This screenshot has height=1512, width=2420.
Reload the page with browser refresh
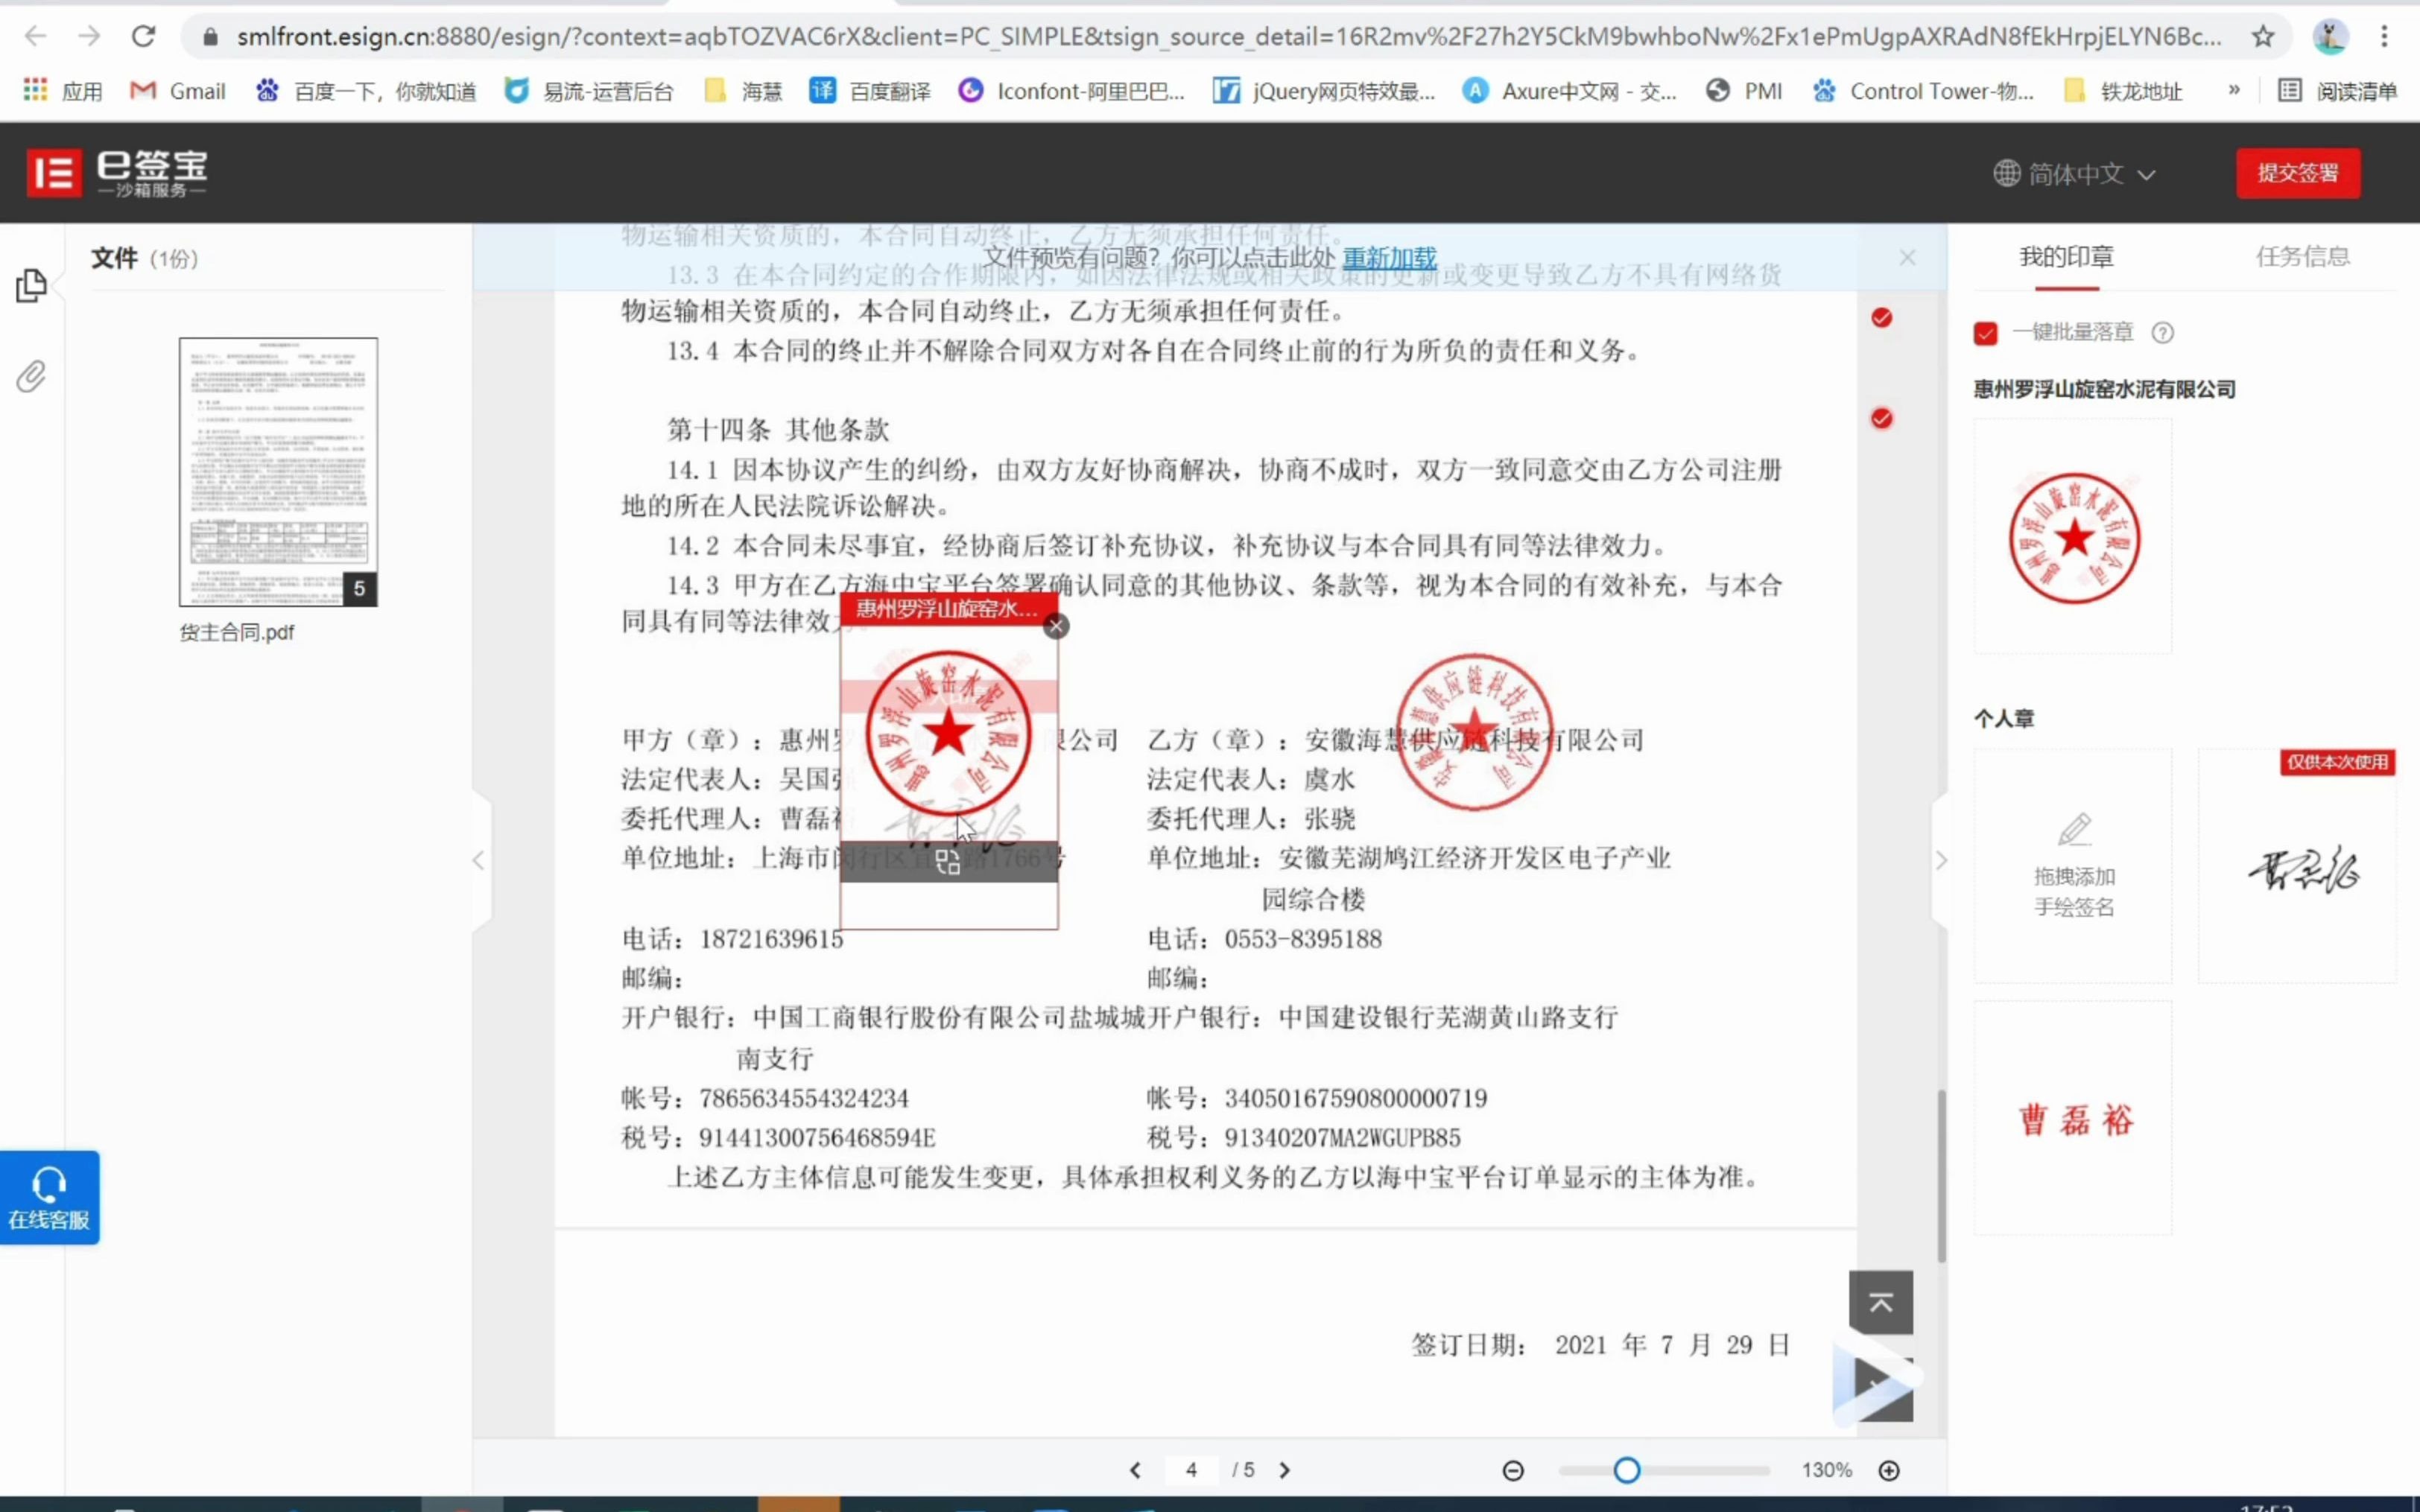[143, 37]
